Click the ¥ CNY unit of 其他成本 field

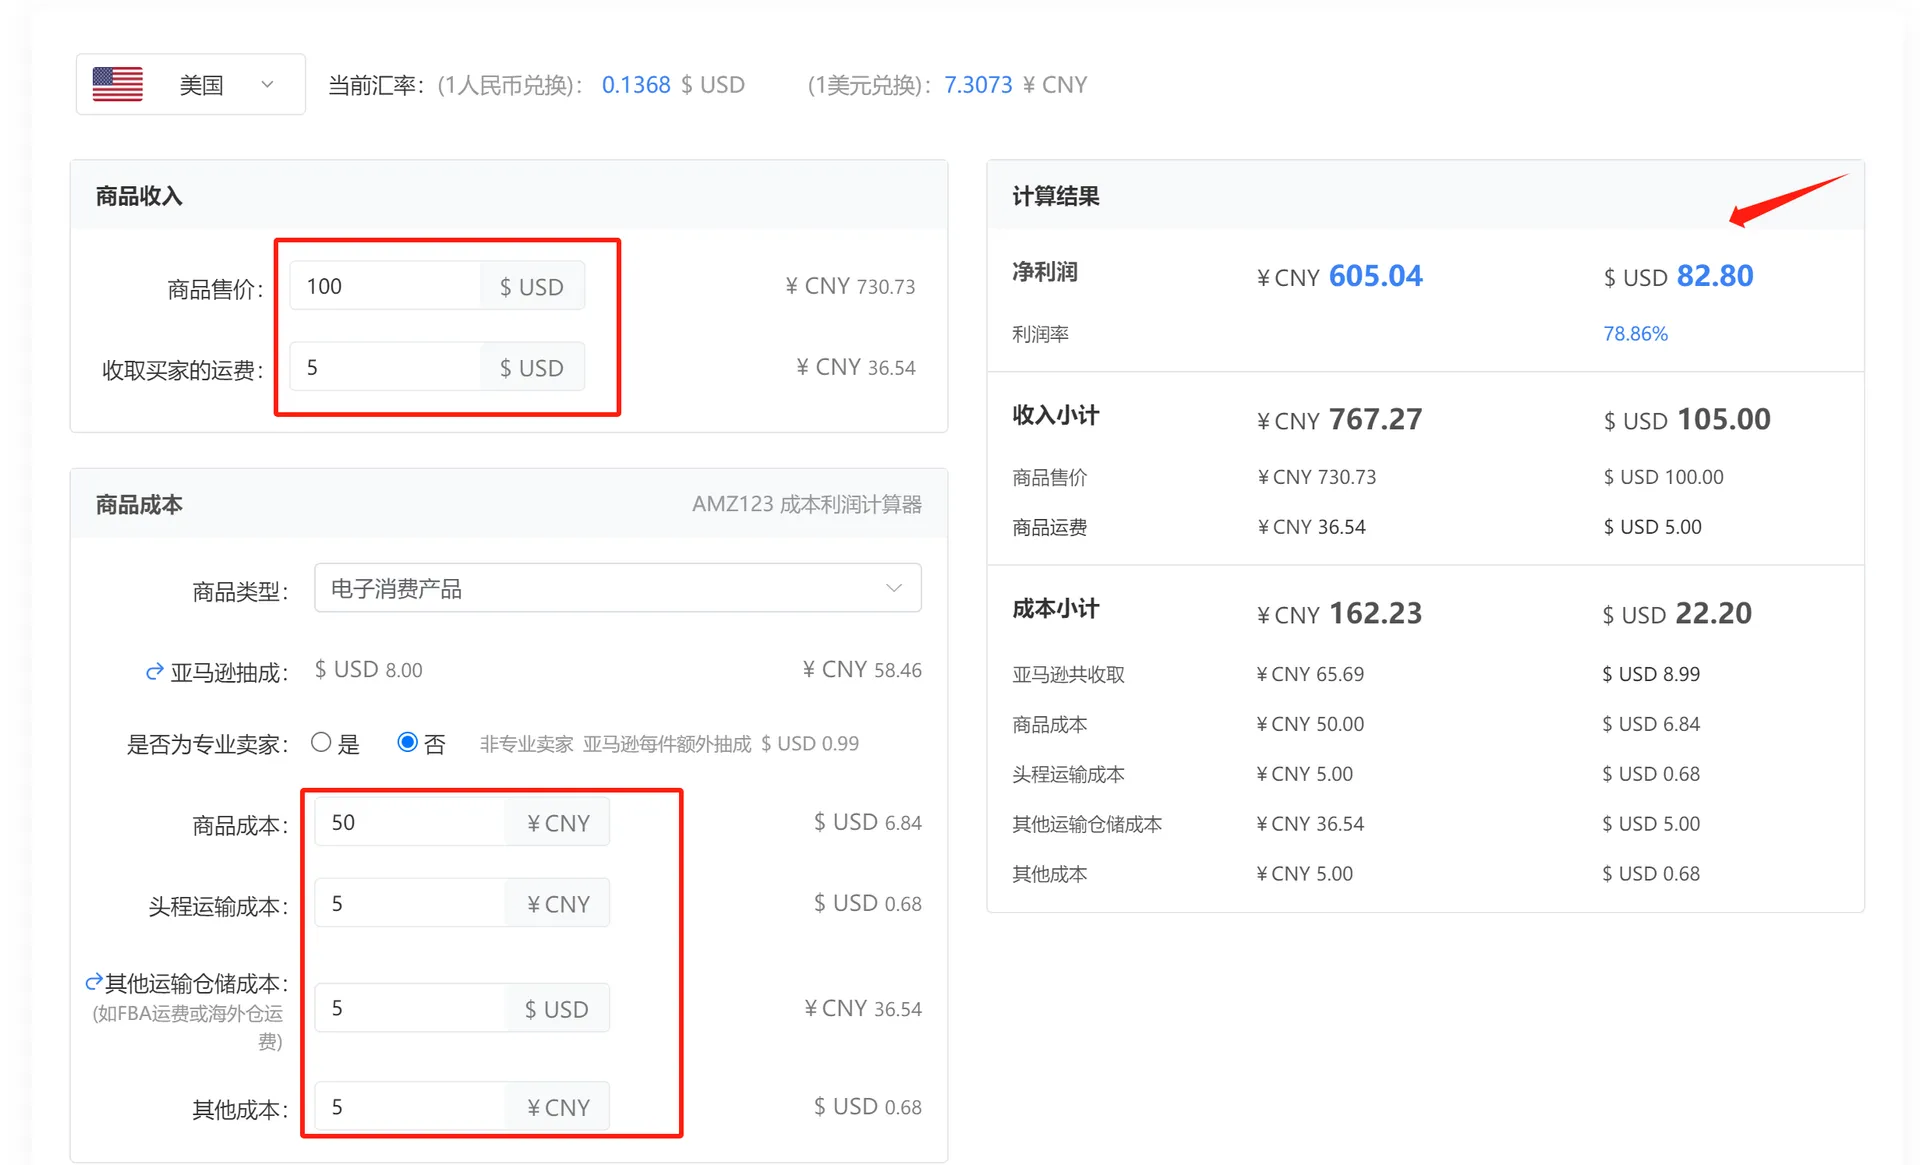click(558, 1108)
